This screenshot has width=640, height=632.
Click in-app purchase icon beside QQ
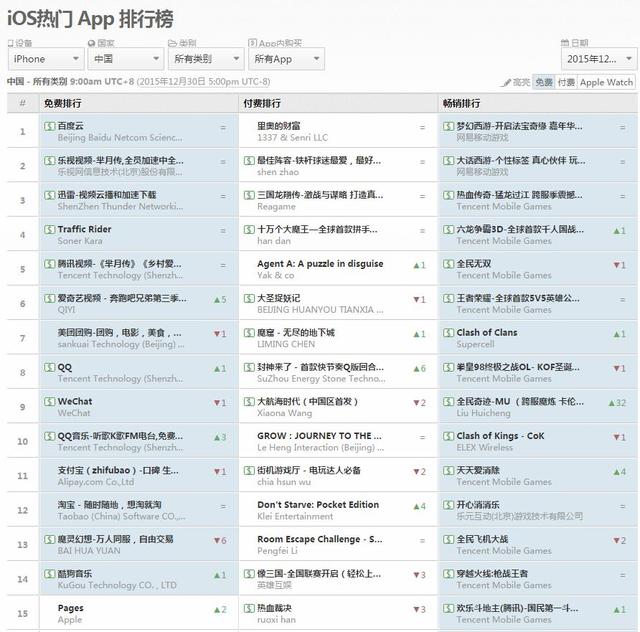tap(49, 367)
